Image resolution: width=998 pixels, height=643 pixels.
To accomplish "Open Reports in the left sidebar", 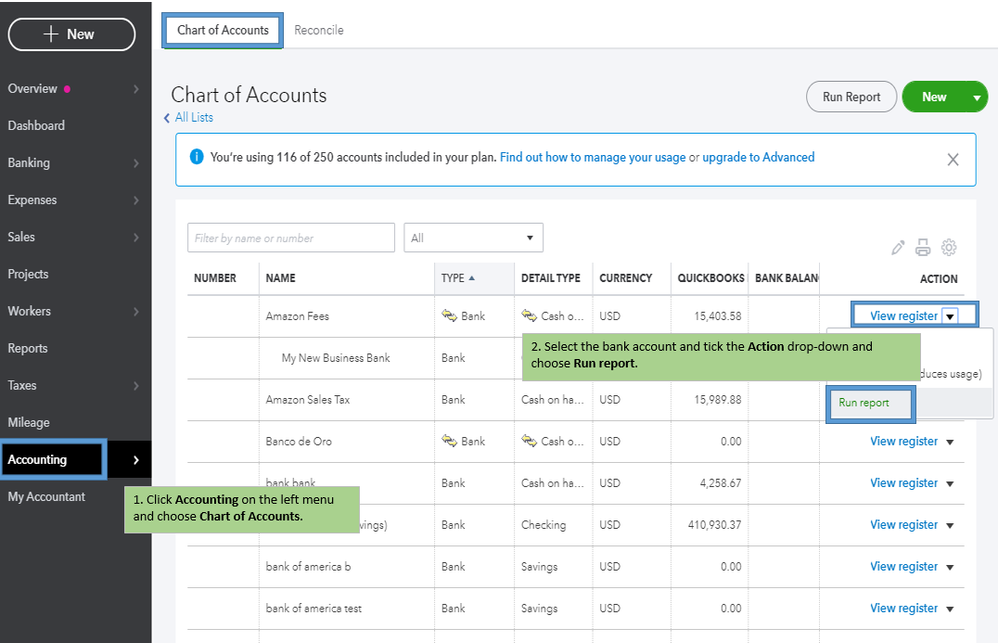I will point(28,348).
